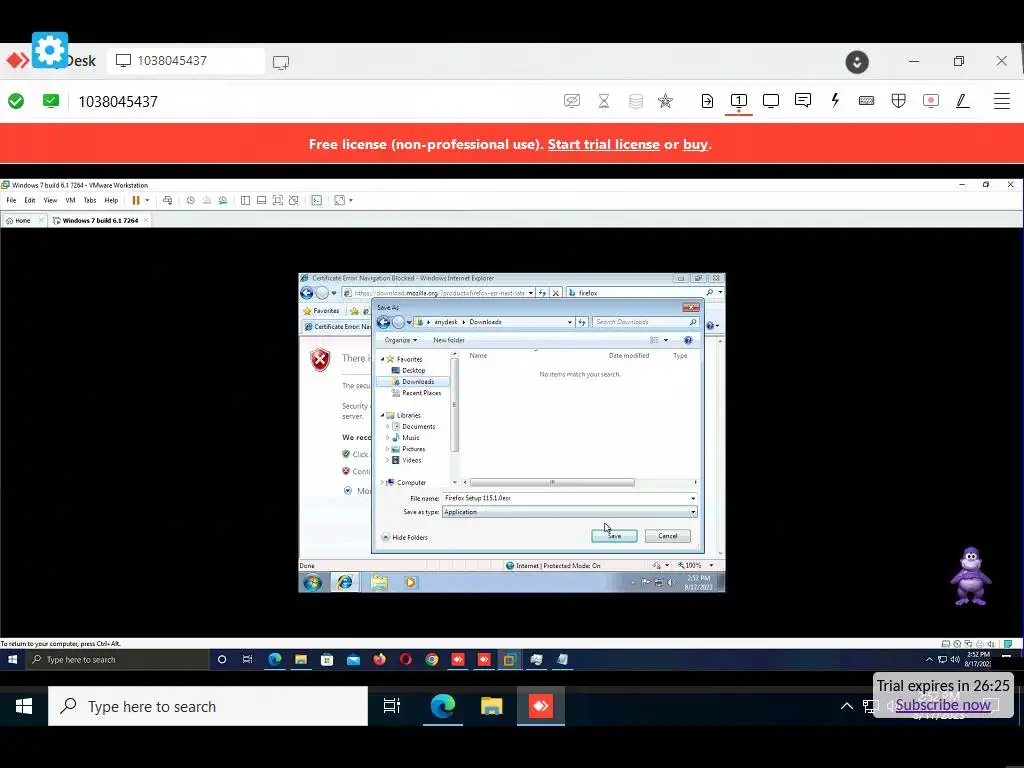Open the Organize dropdown menu
Screen dimensions: 1024x768
coord(400,340)
